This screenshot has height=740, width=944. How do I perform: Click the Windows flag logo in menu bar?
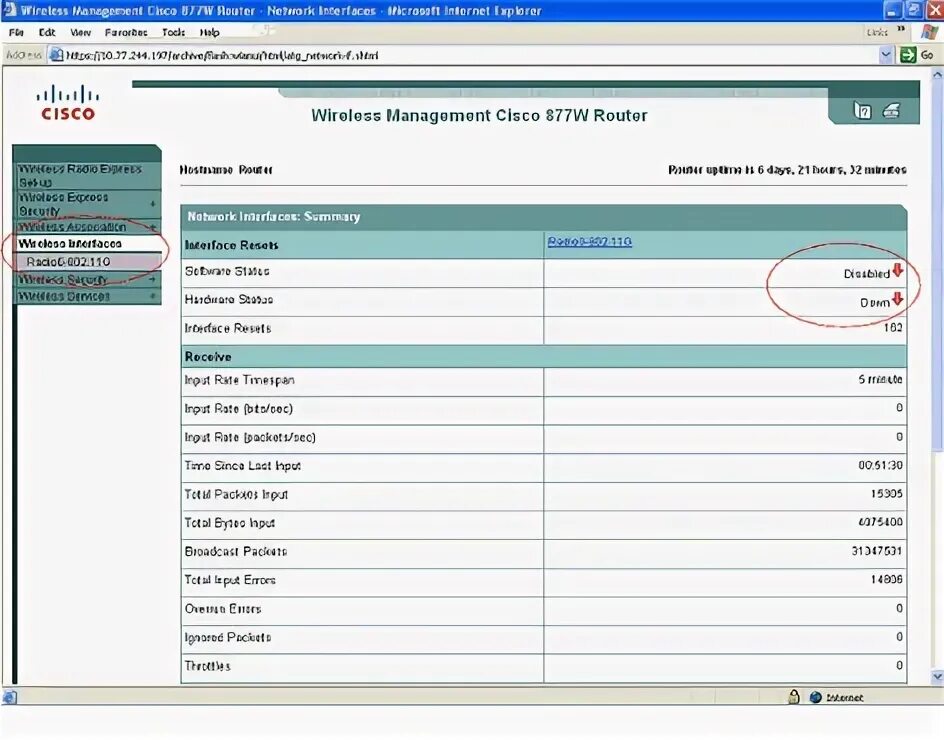click(929, 32)
